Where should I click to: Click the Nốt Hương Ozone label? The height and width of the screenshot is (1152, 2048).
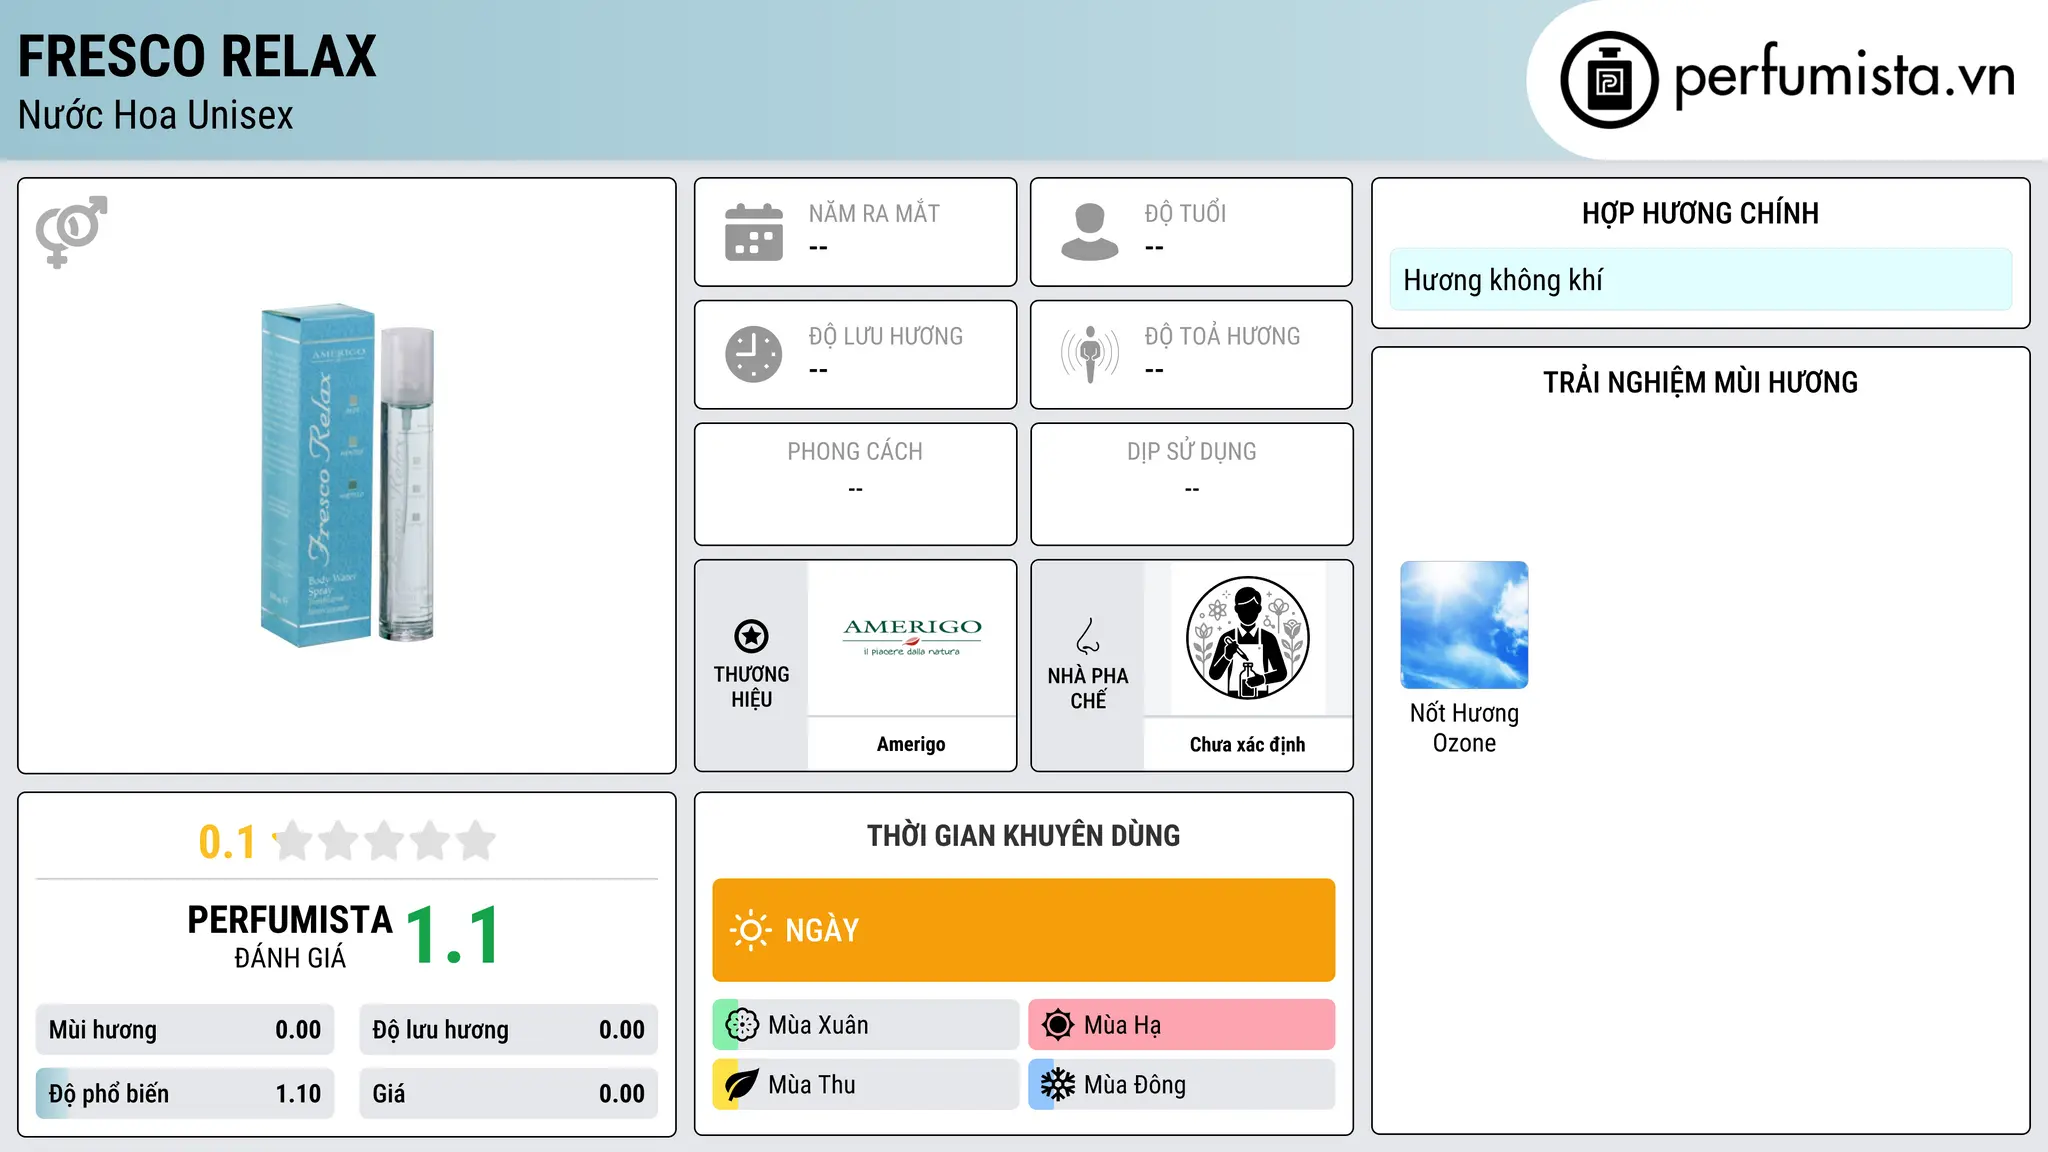tap(1464, 728)
